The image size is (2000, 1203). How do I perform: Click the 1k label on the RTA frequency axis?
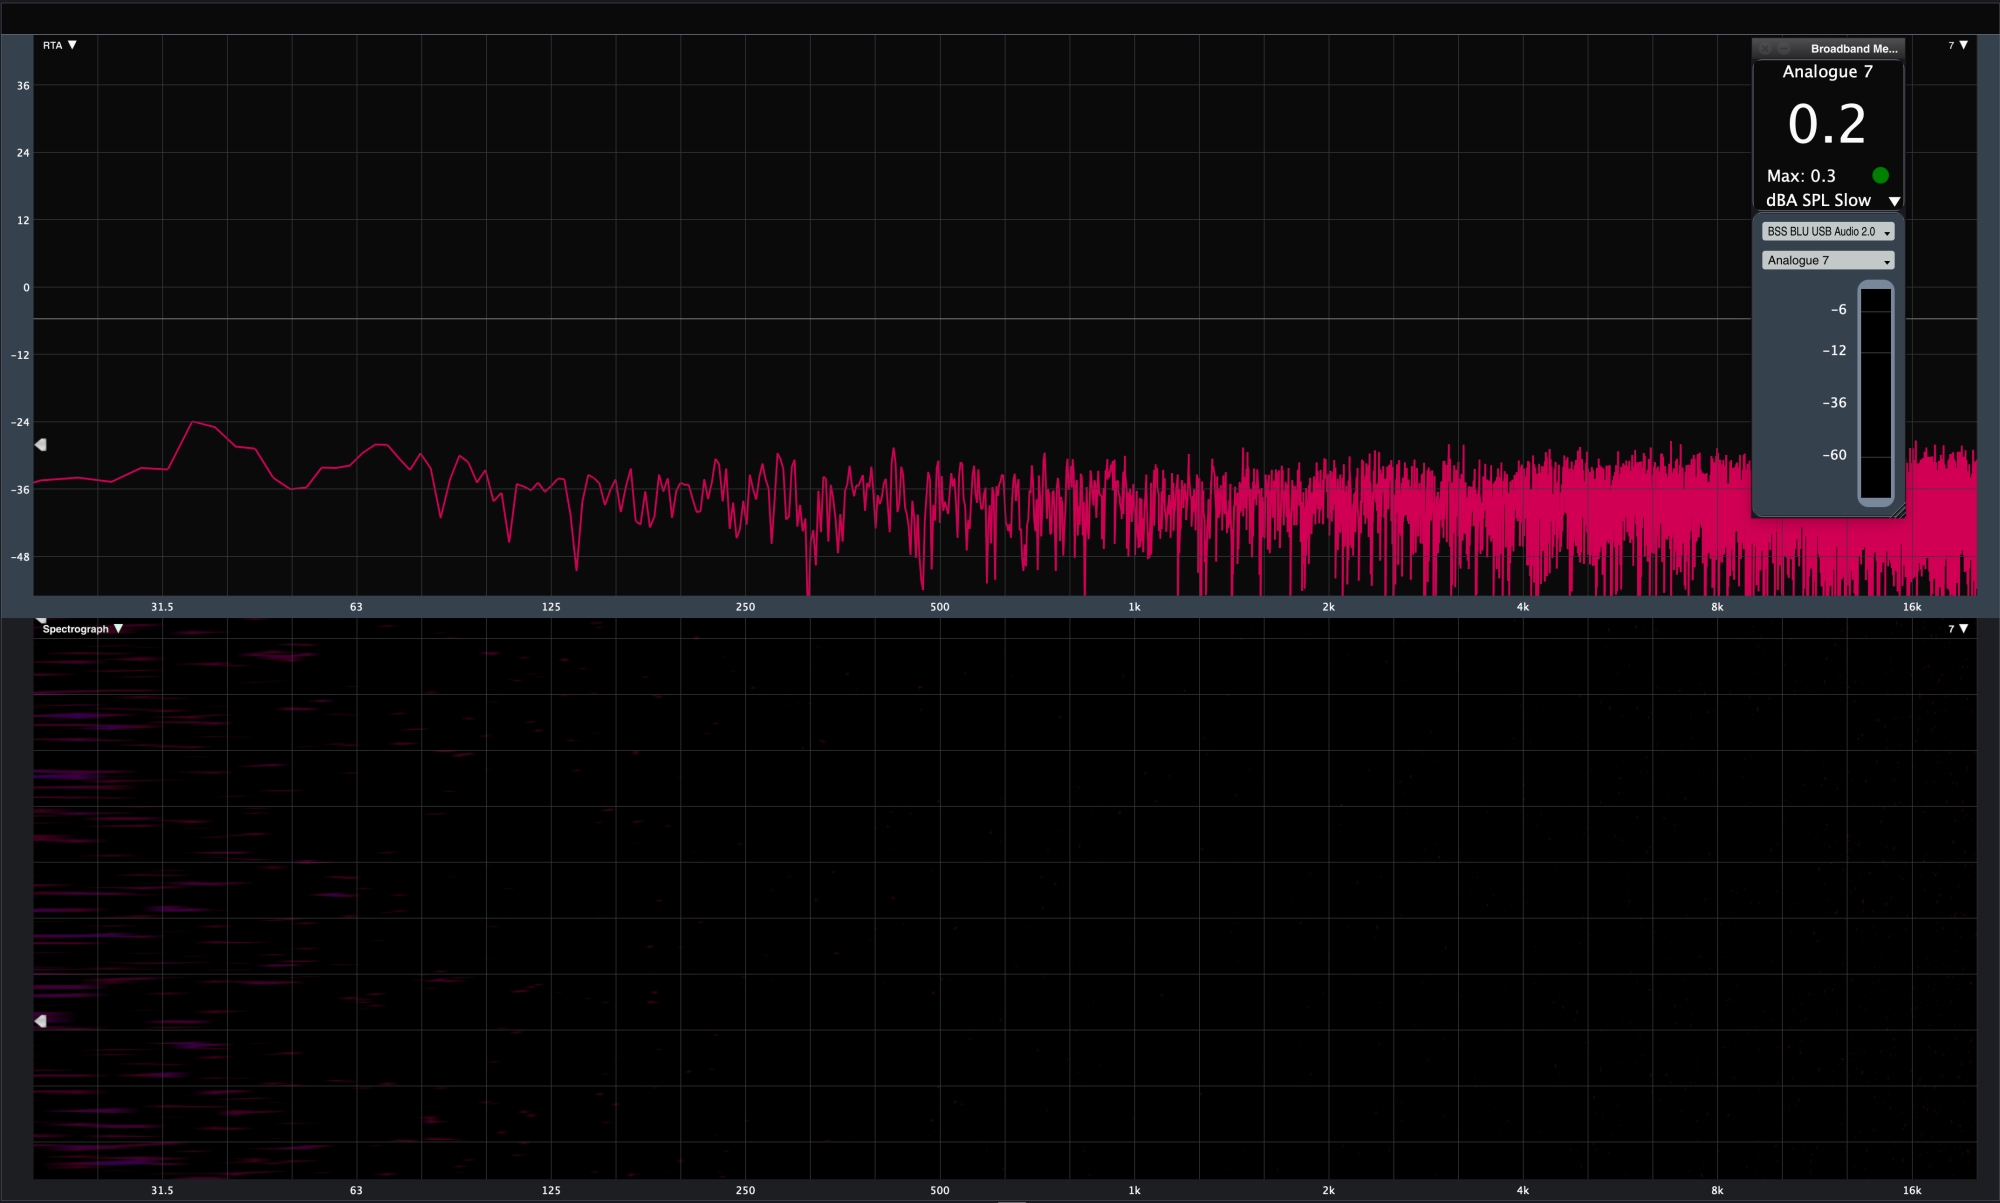click(1134, 607)
